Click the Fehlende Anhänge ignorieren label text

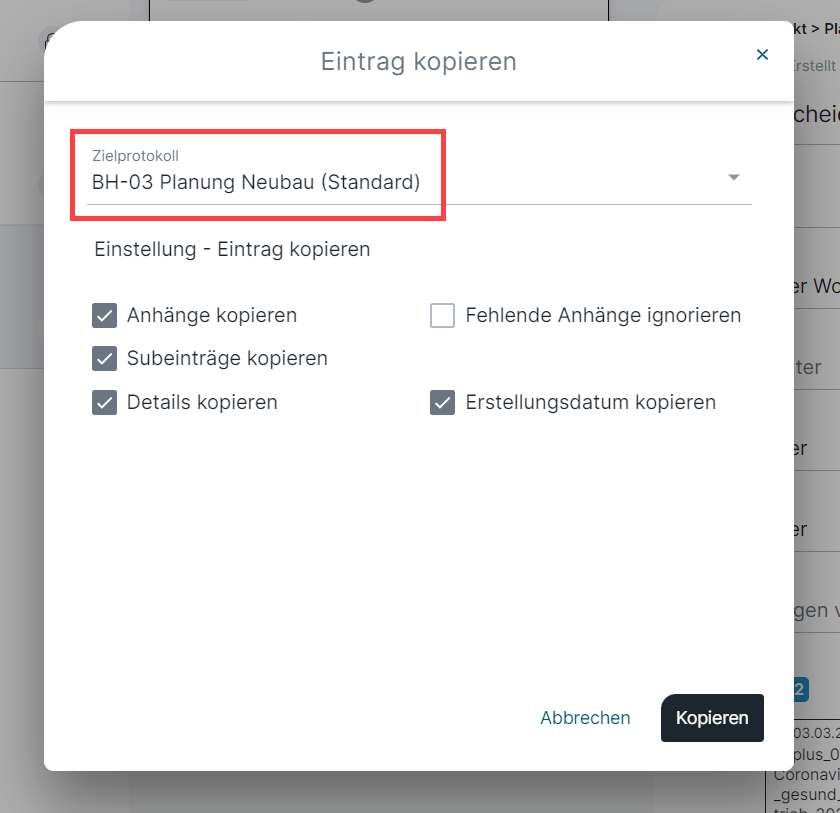click(603, 315)
